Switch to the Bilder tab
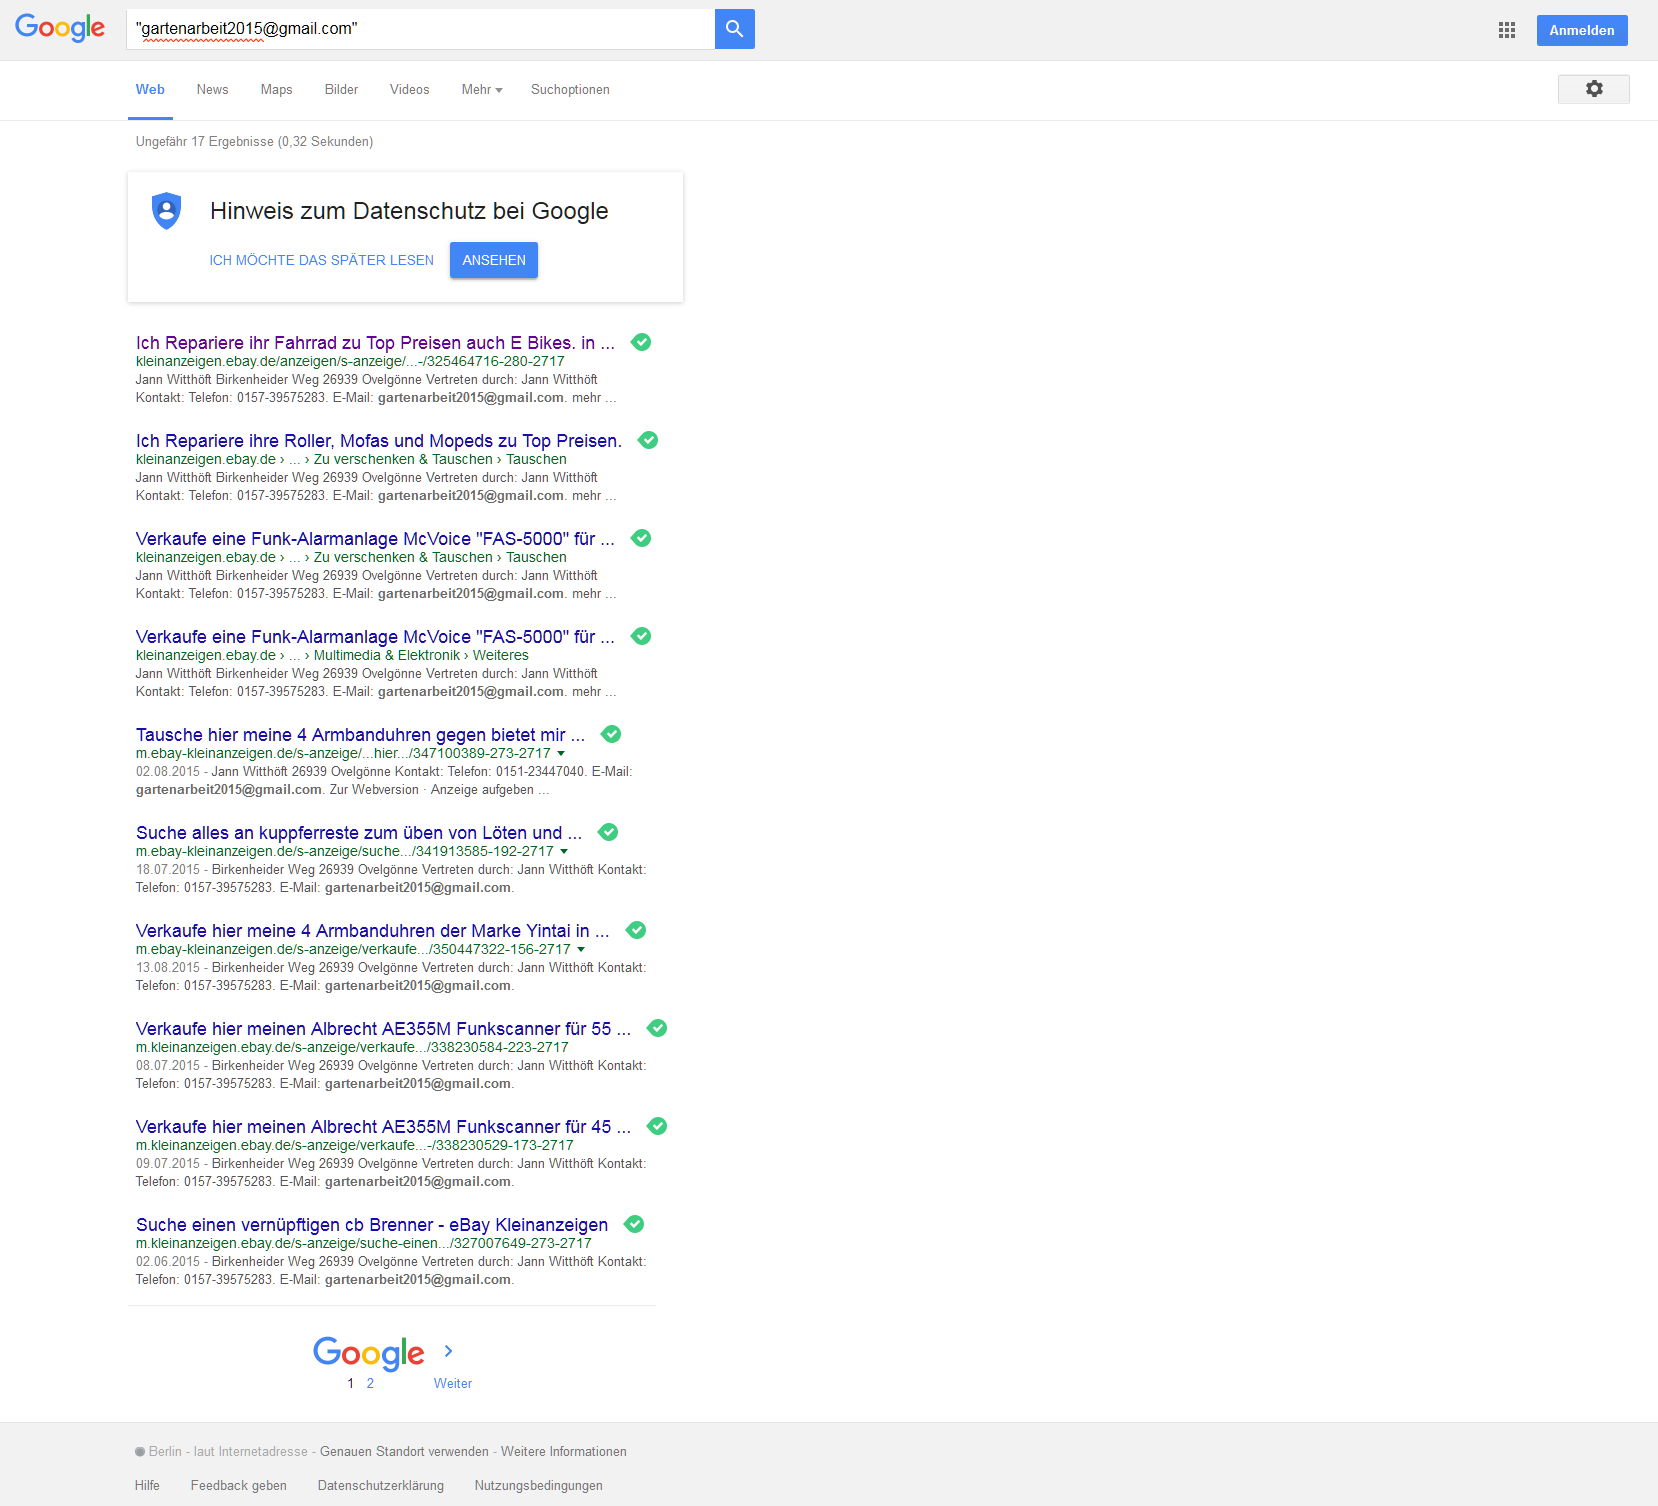This screenshot has width=1658, height=1506. tap(341, 90)
